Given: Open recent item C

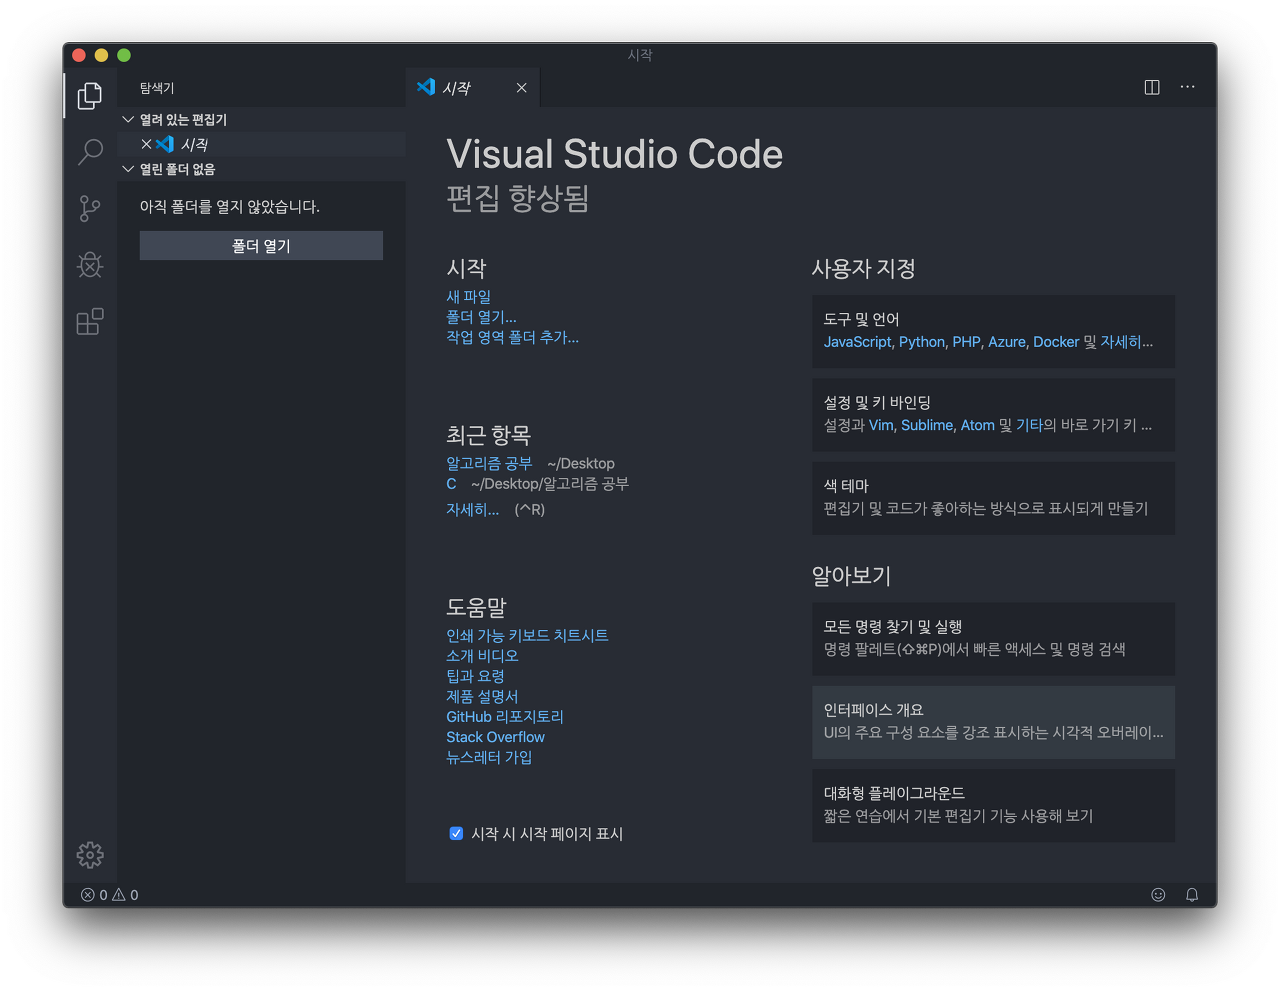Looking at the screenshot, I should point(451,484).
